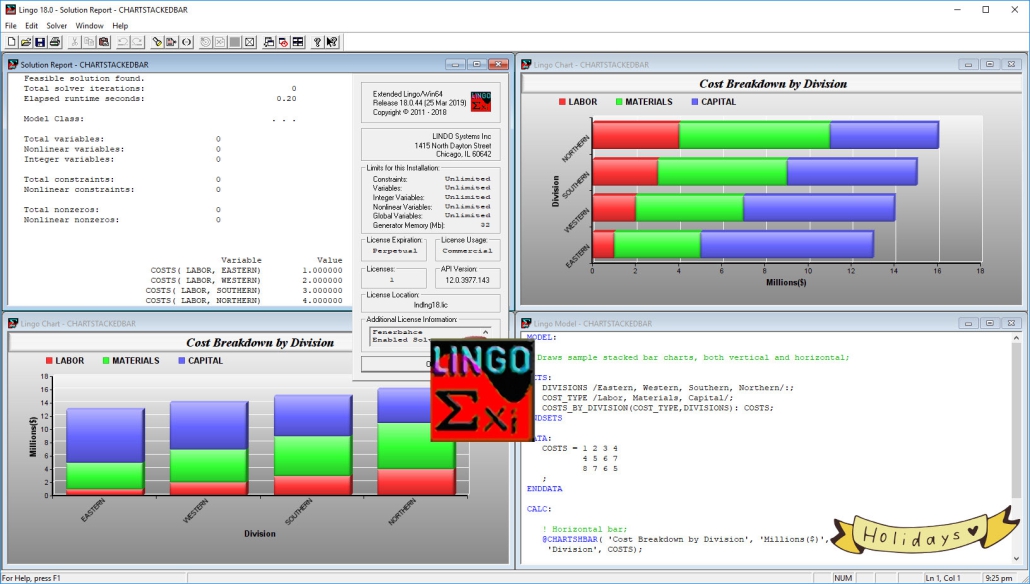This screenshot has width=1030, height=584.
Task: Save the model via the Save disk icon
Action: 40,41
